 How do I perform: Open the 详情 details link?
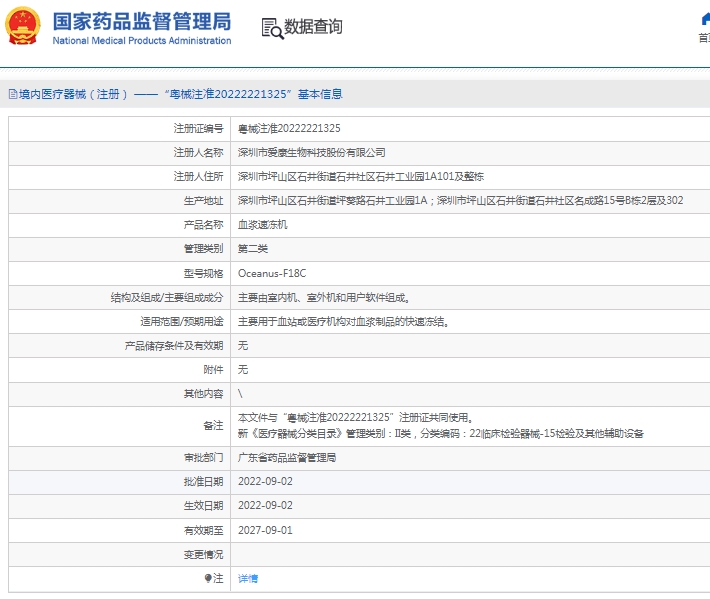coord(248,579)
